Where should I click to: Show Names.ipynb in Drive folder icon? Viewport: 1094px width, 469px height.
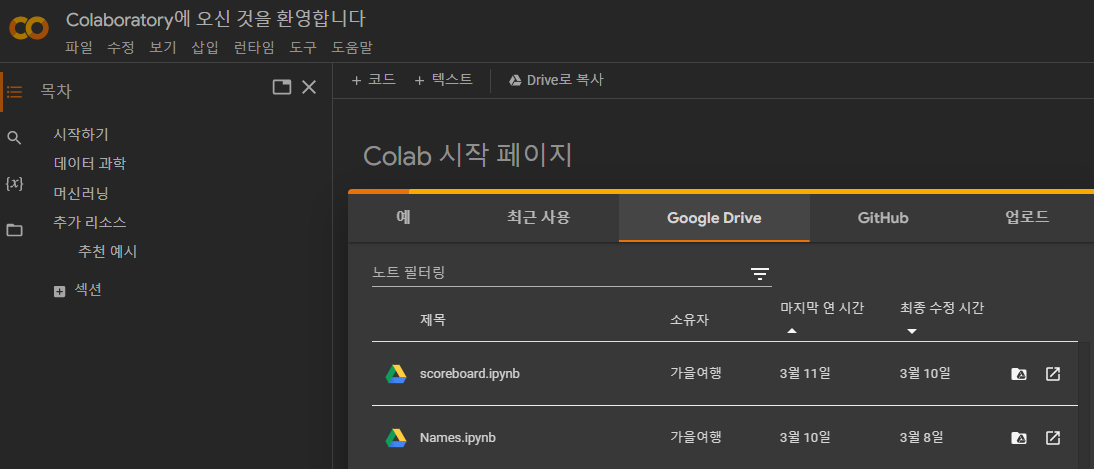coord(1019,438)
